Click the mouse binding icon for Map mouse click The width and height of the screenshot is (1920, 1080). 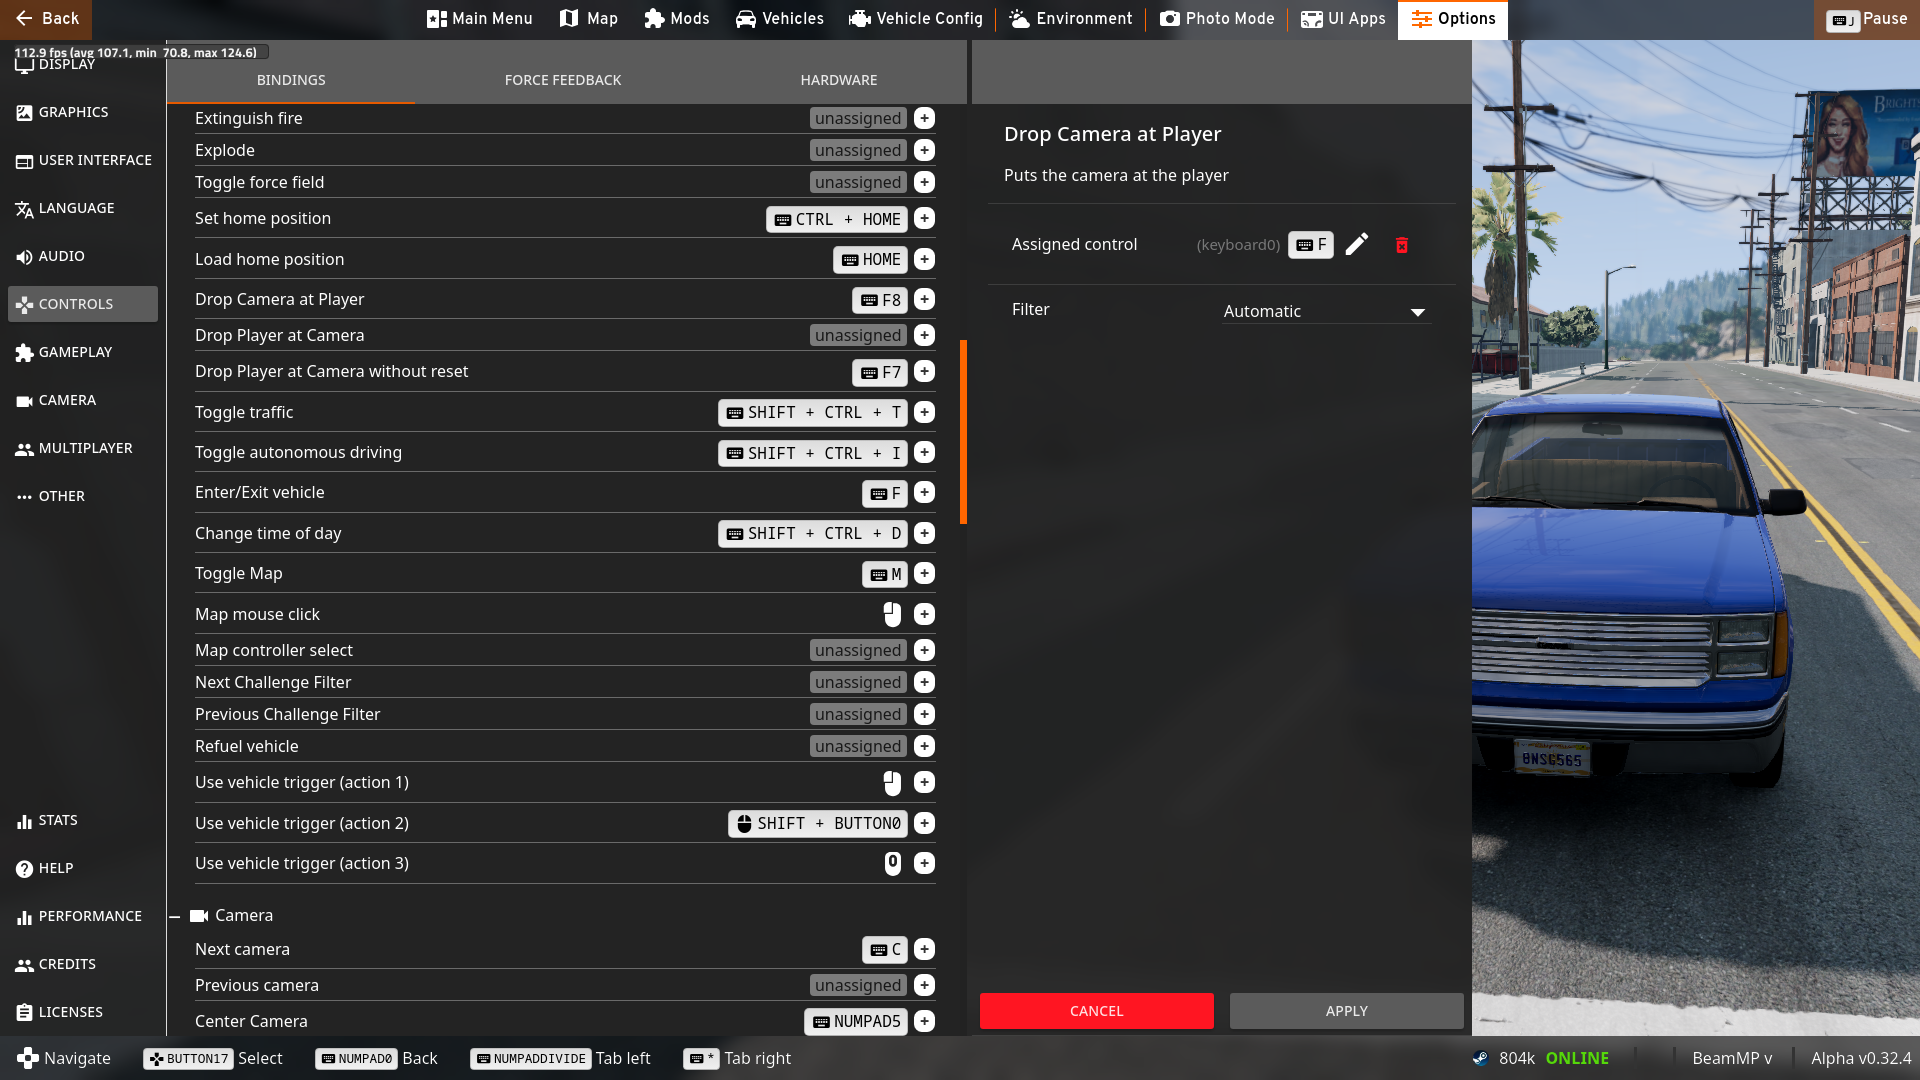pyautogui.click(x=892, y=614)
